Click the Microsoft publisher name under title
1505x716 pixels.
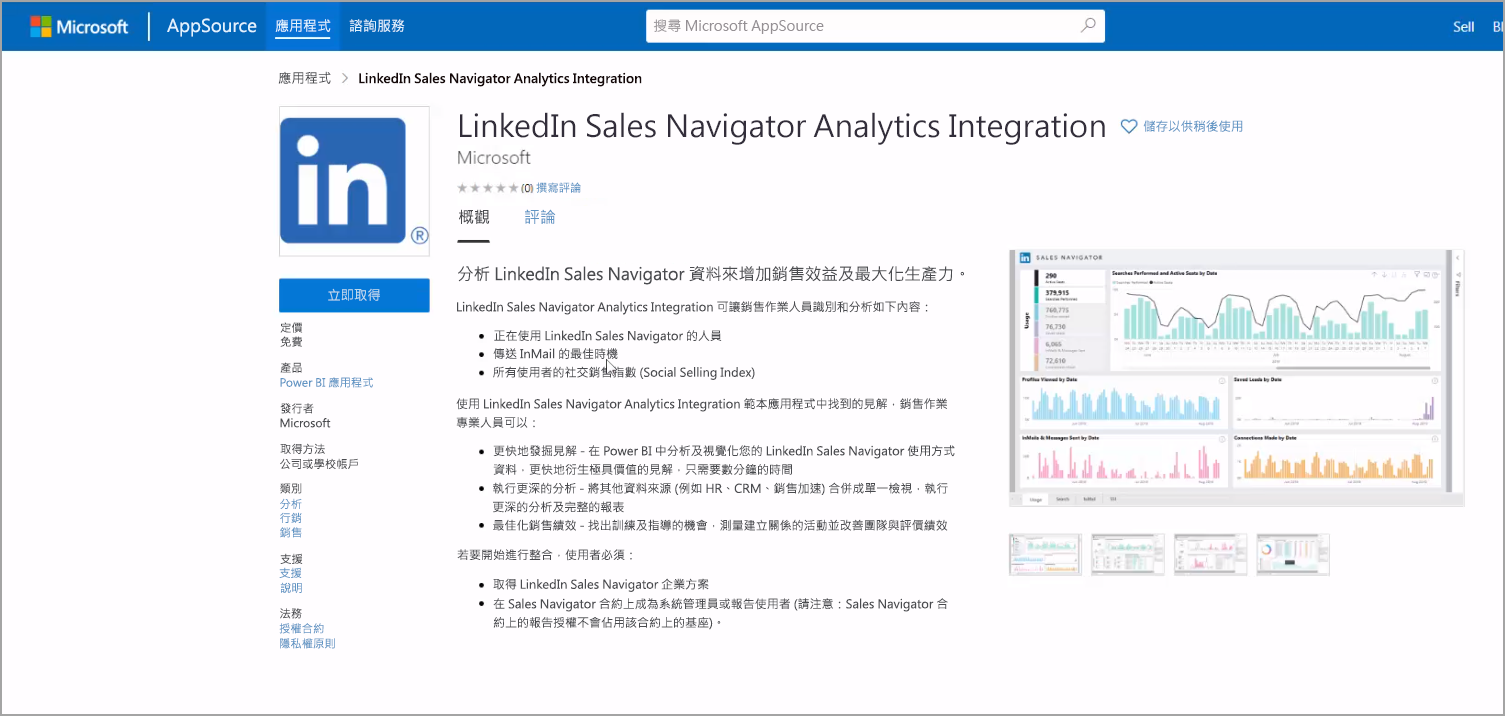494,158
